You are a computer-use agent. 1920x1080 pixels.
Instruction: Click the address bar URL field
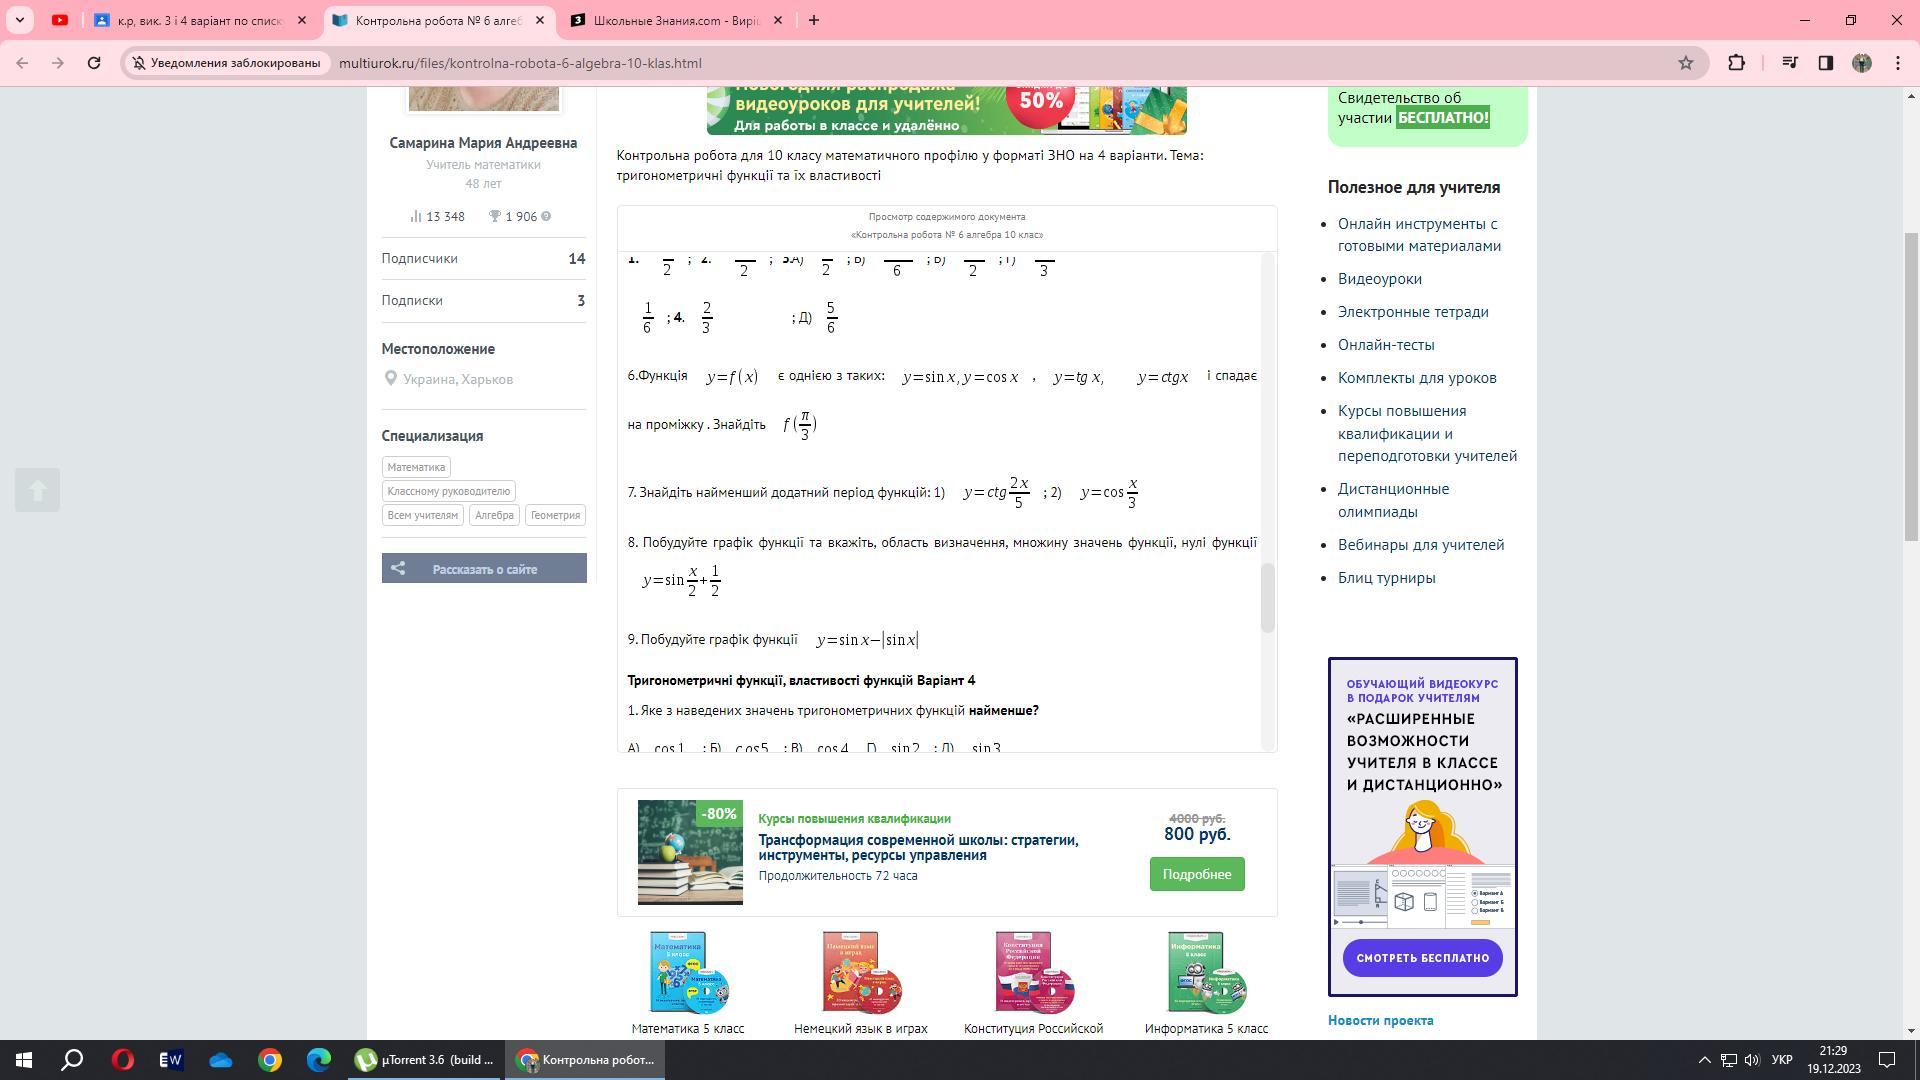tap(900, 63)
